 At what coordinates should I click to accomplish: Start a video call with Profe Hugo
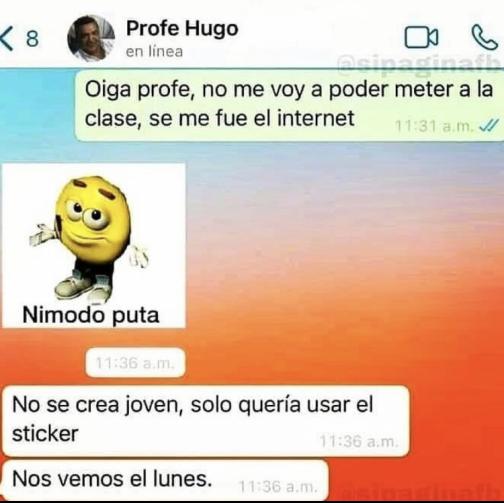(421, 38)
